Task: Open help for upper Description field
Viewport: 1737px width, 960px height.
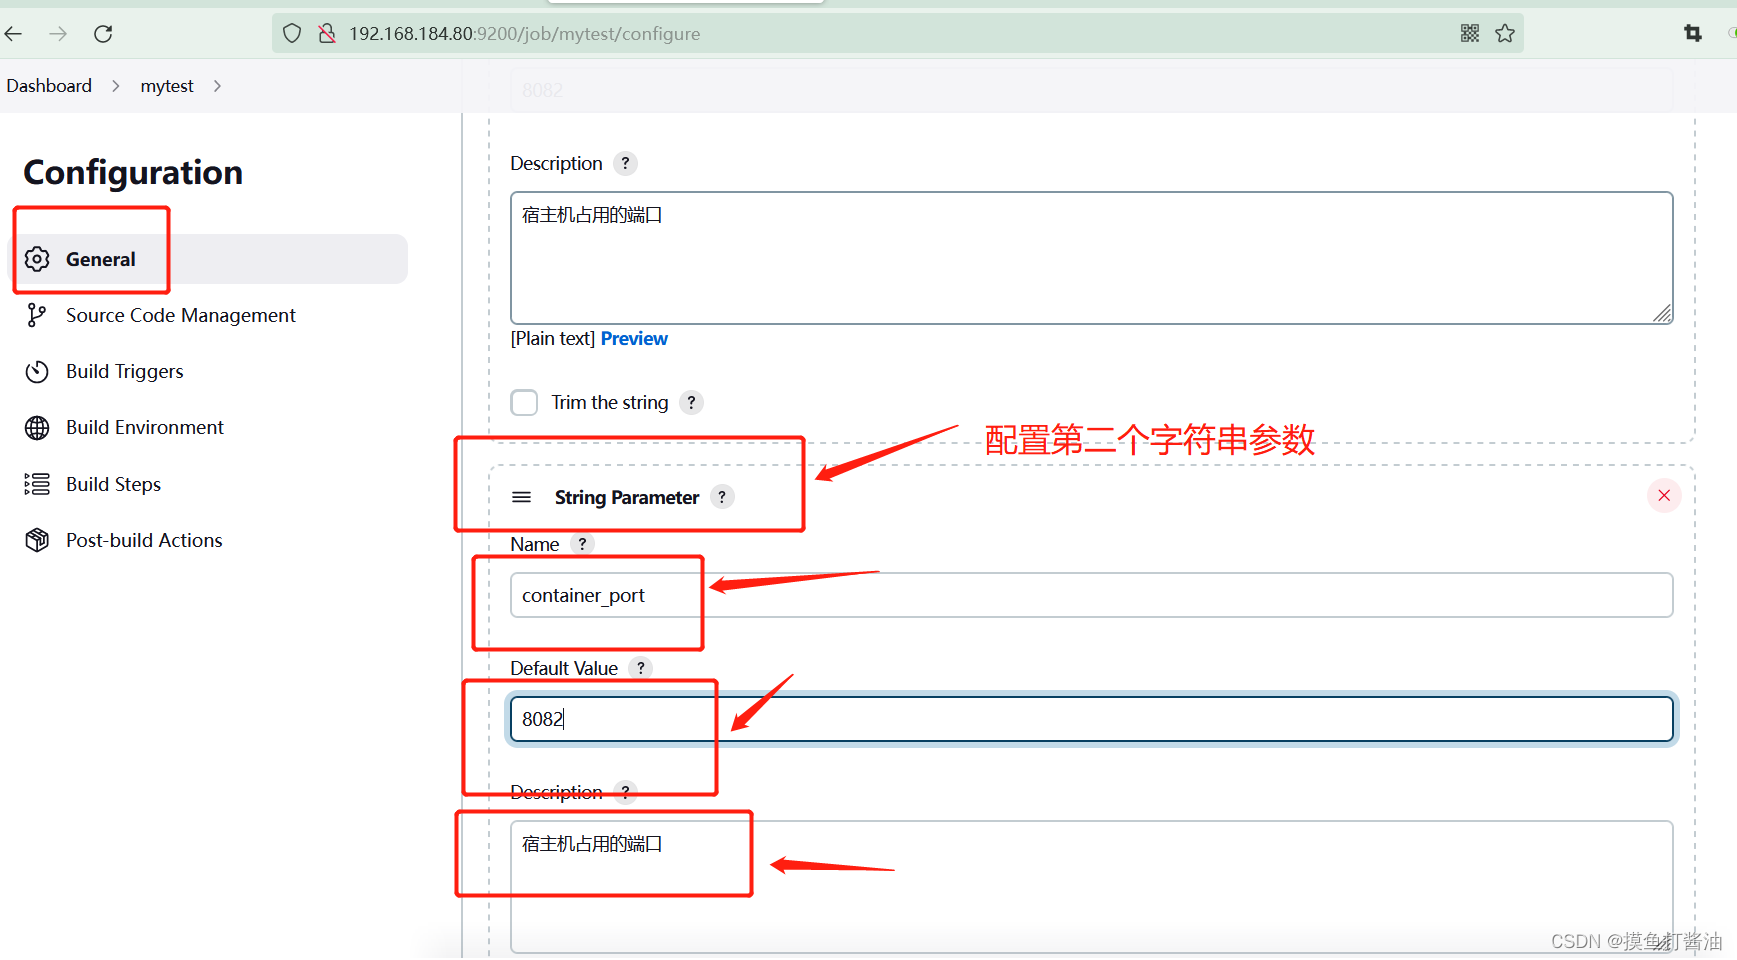Action: [625, 163]
